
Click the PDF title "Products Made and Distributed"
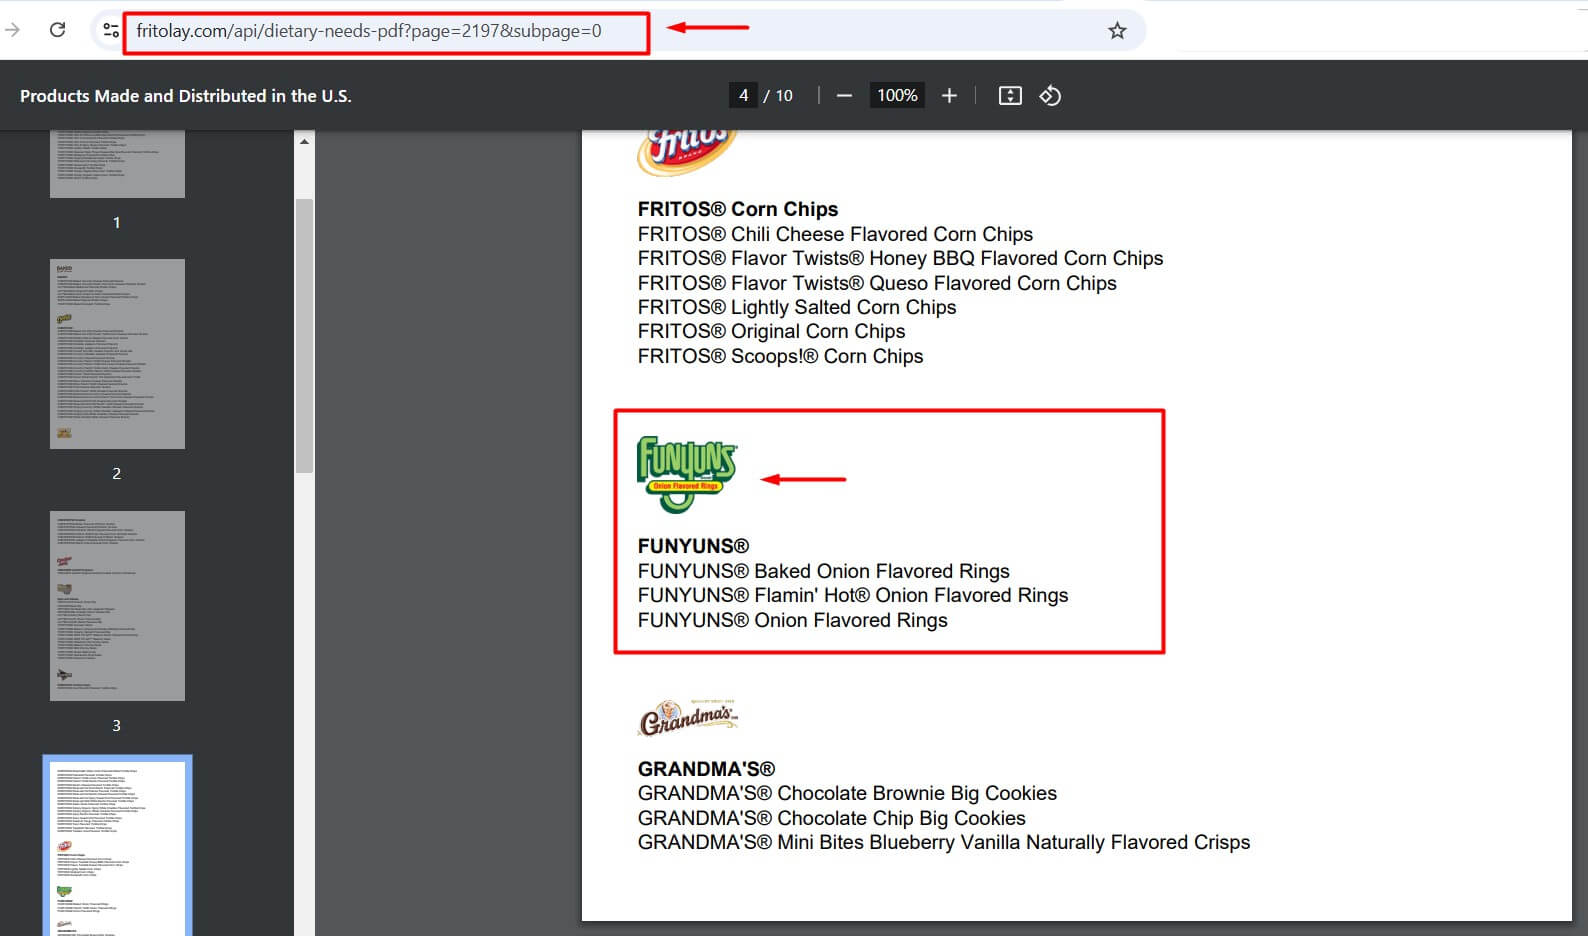186,96
